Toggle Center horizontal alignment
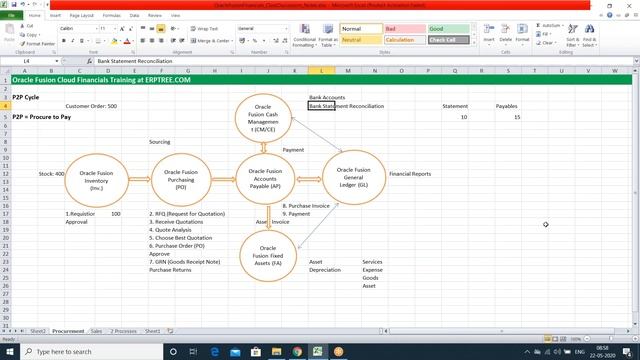Screen dimensions: 640x360 (x=152, y=41)
